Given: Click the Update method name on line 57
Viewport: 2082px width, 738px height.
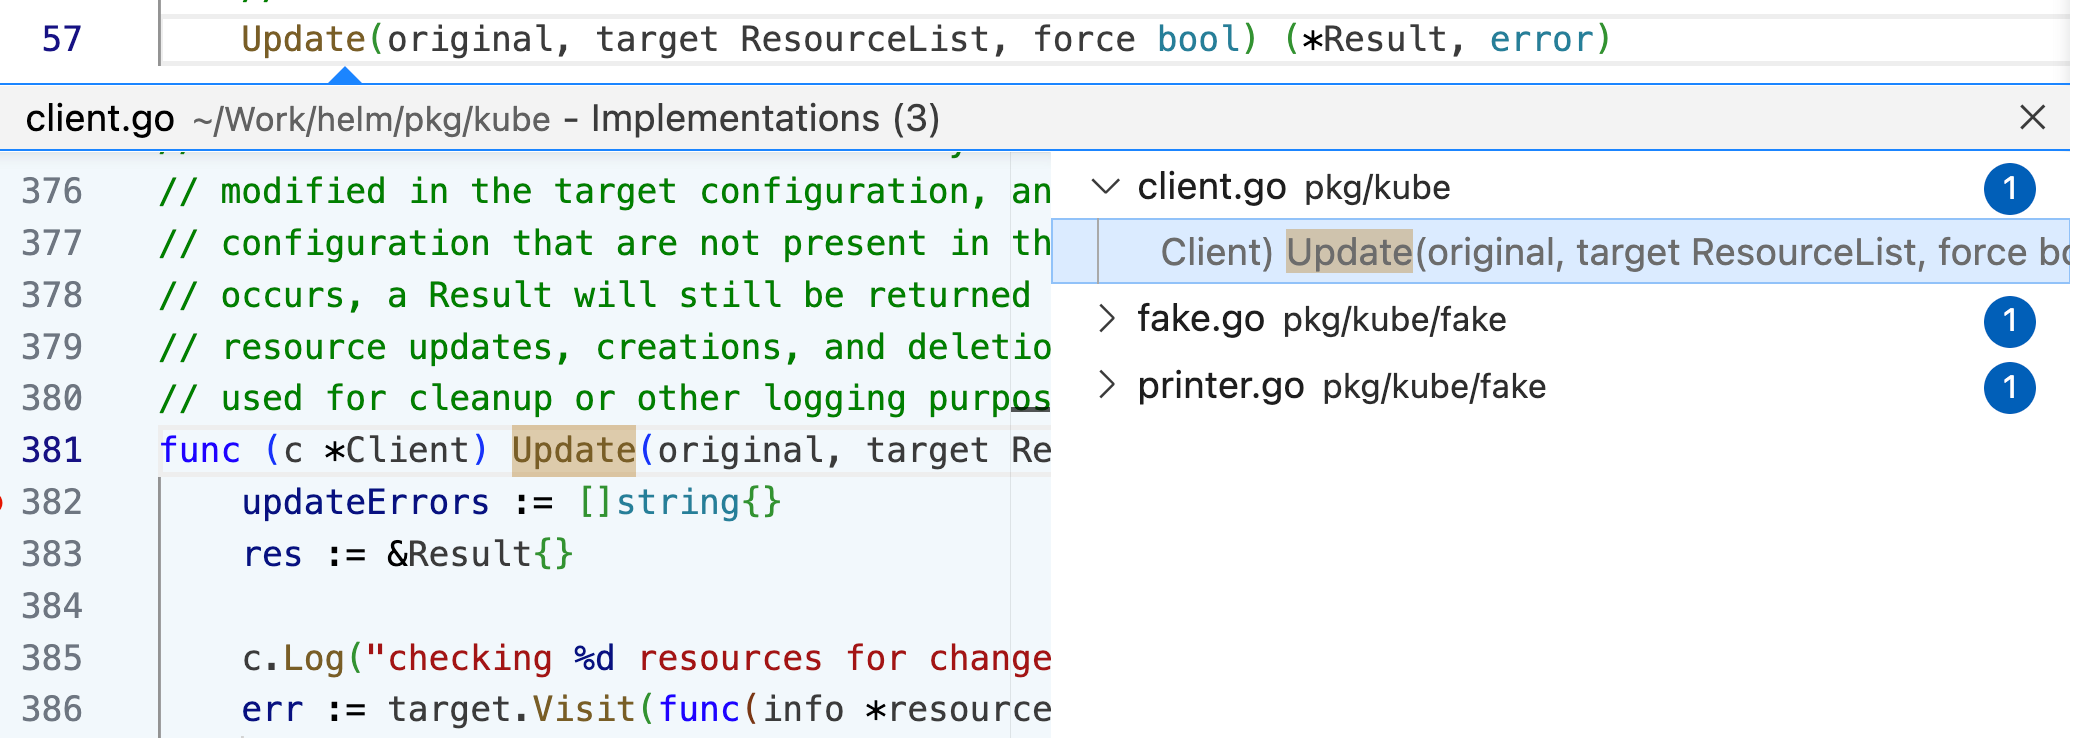Looking at the screenshot, I should click(303, 40).
